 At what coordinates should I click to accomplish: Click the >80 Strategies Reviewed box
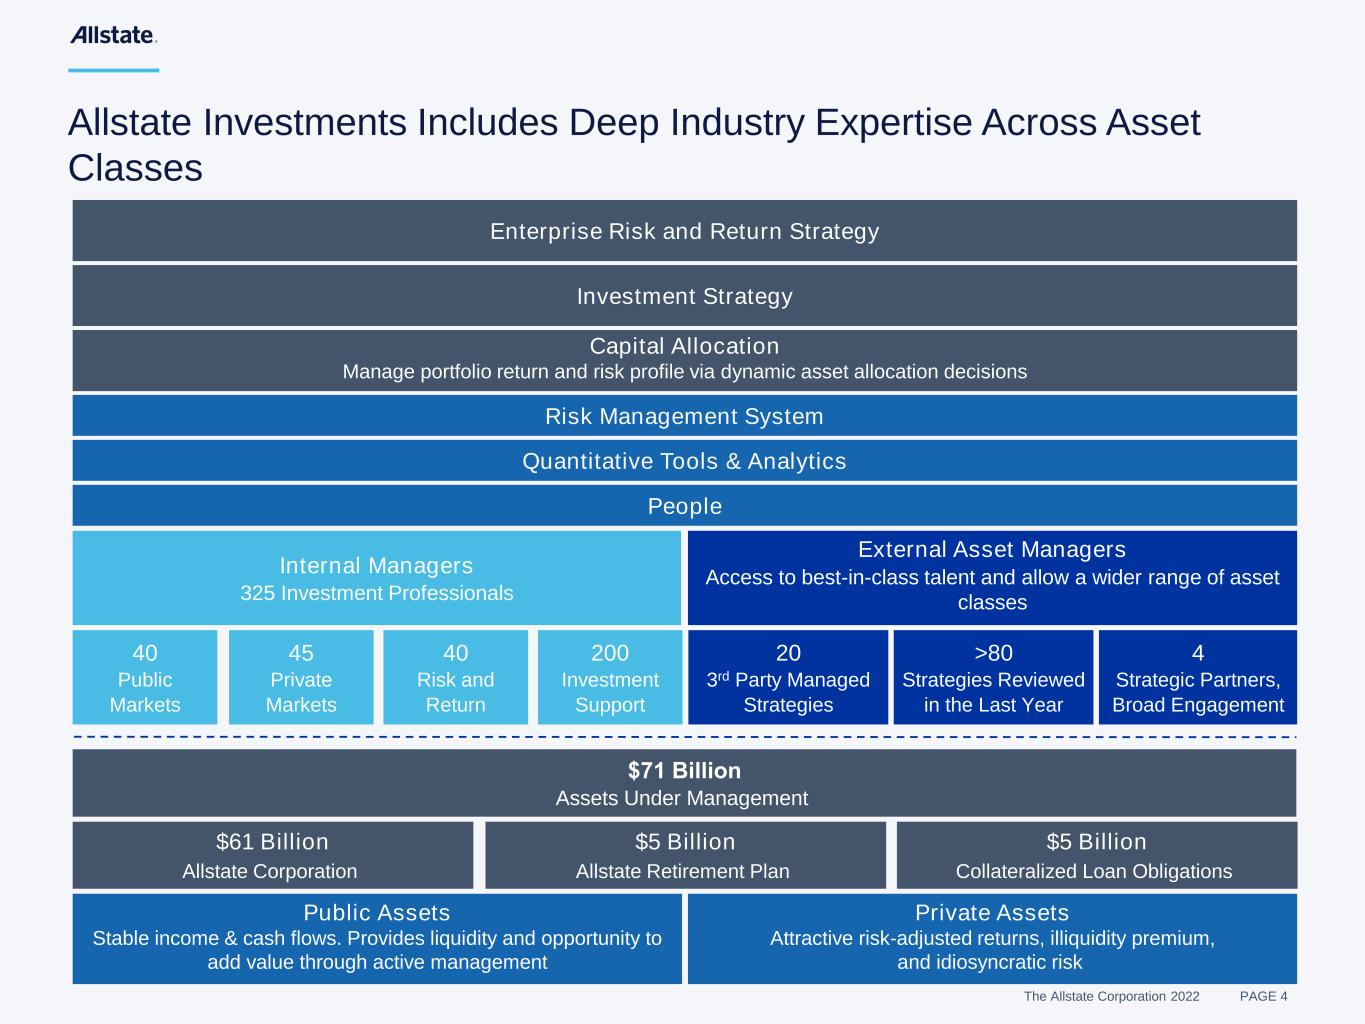pos(993,677)
